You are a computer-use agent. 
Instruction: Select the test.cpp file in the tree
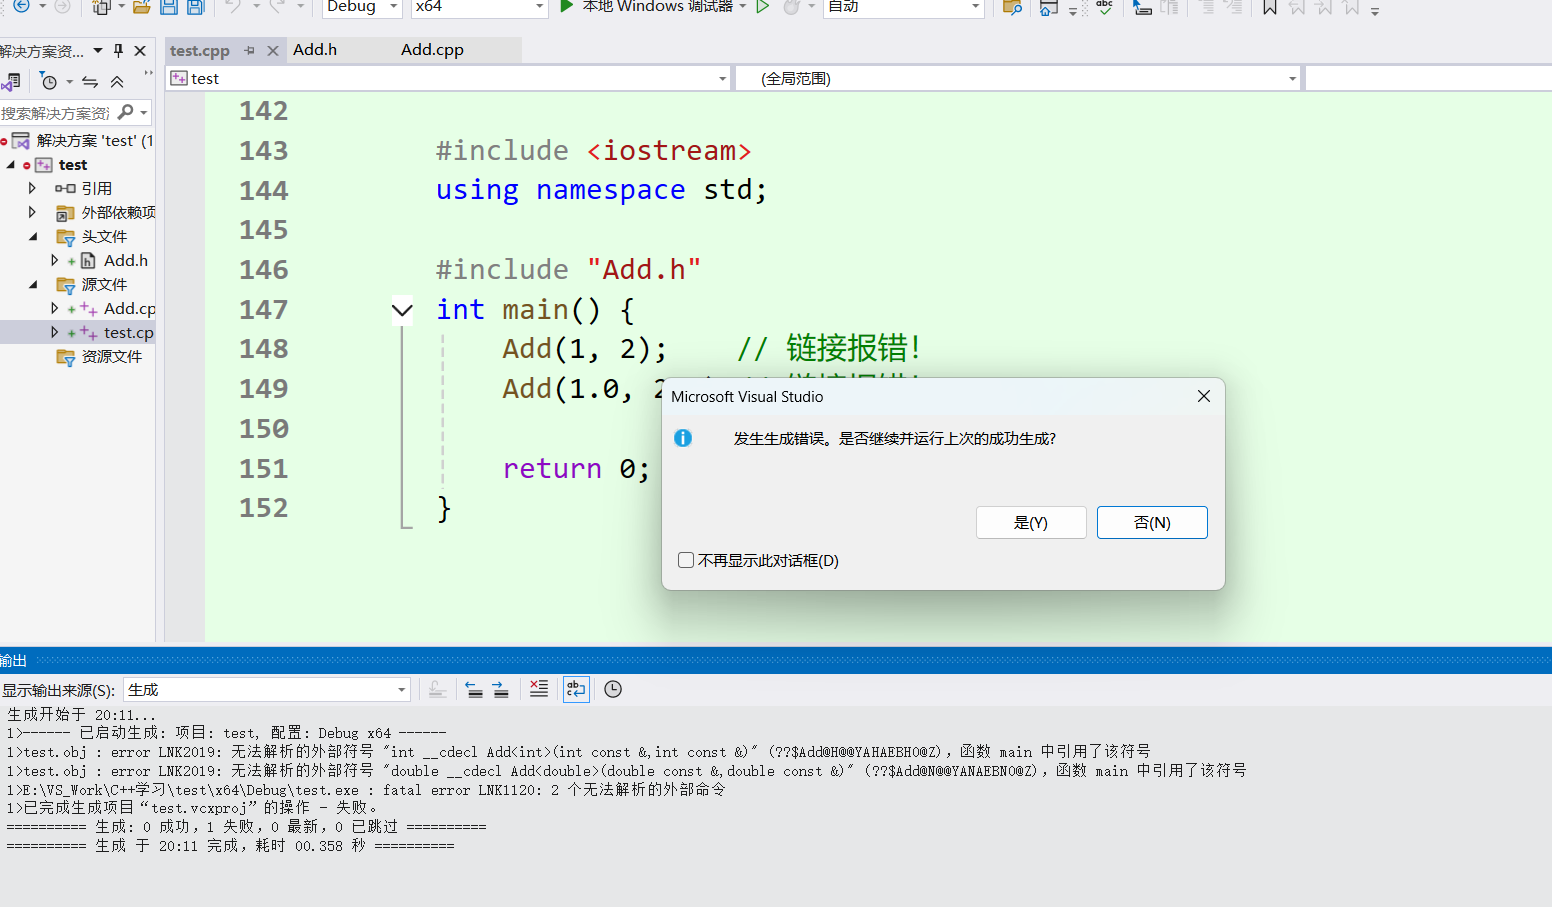click(128, 333)
